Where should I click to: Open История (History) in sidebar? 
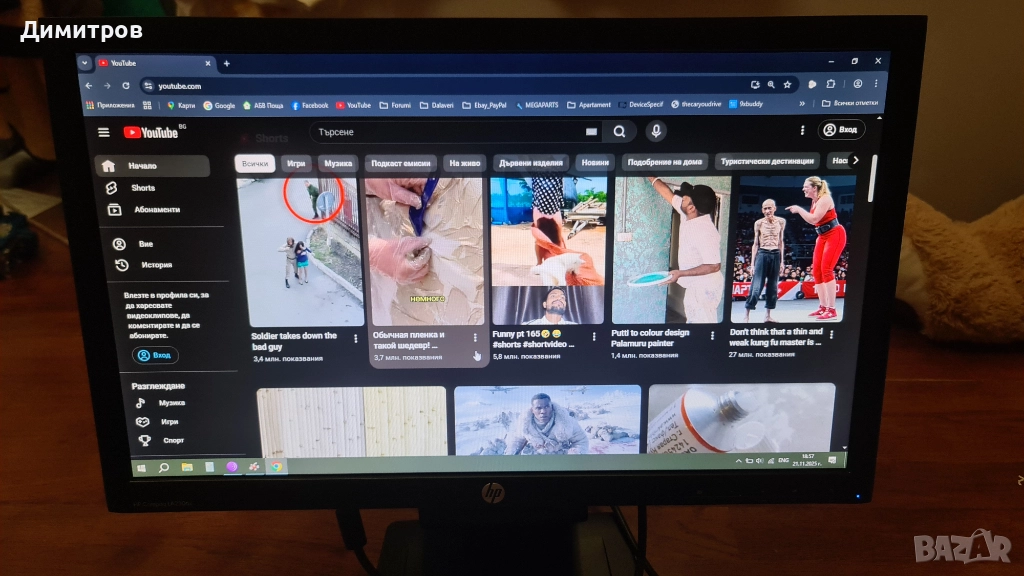156,265
